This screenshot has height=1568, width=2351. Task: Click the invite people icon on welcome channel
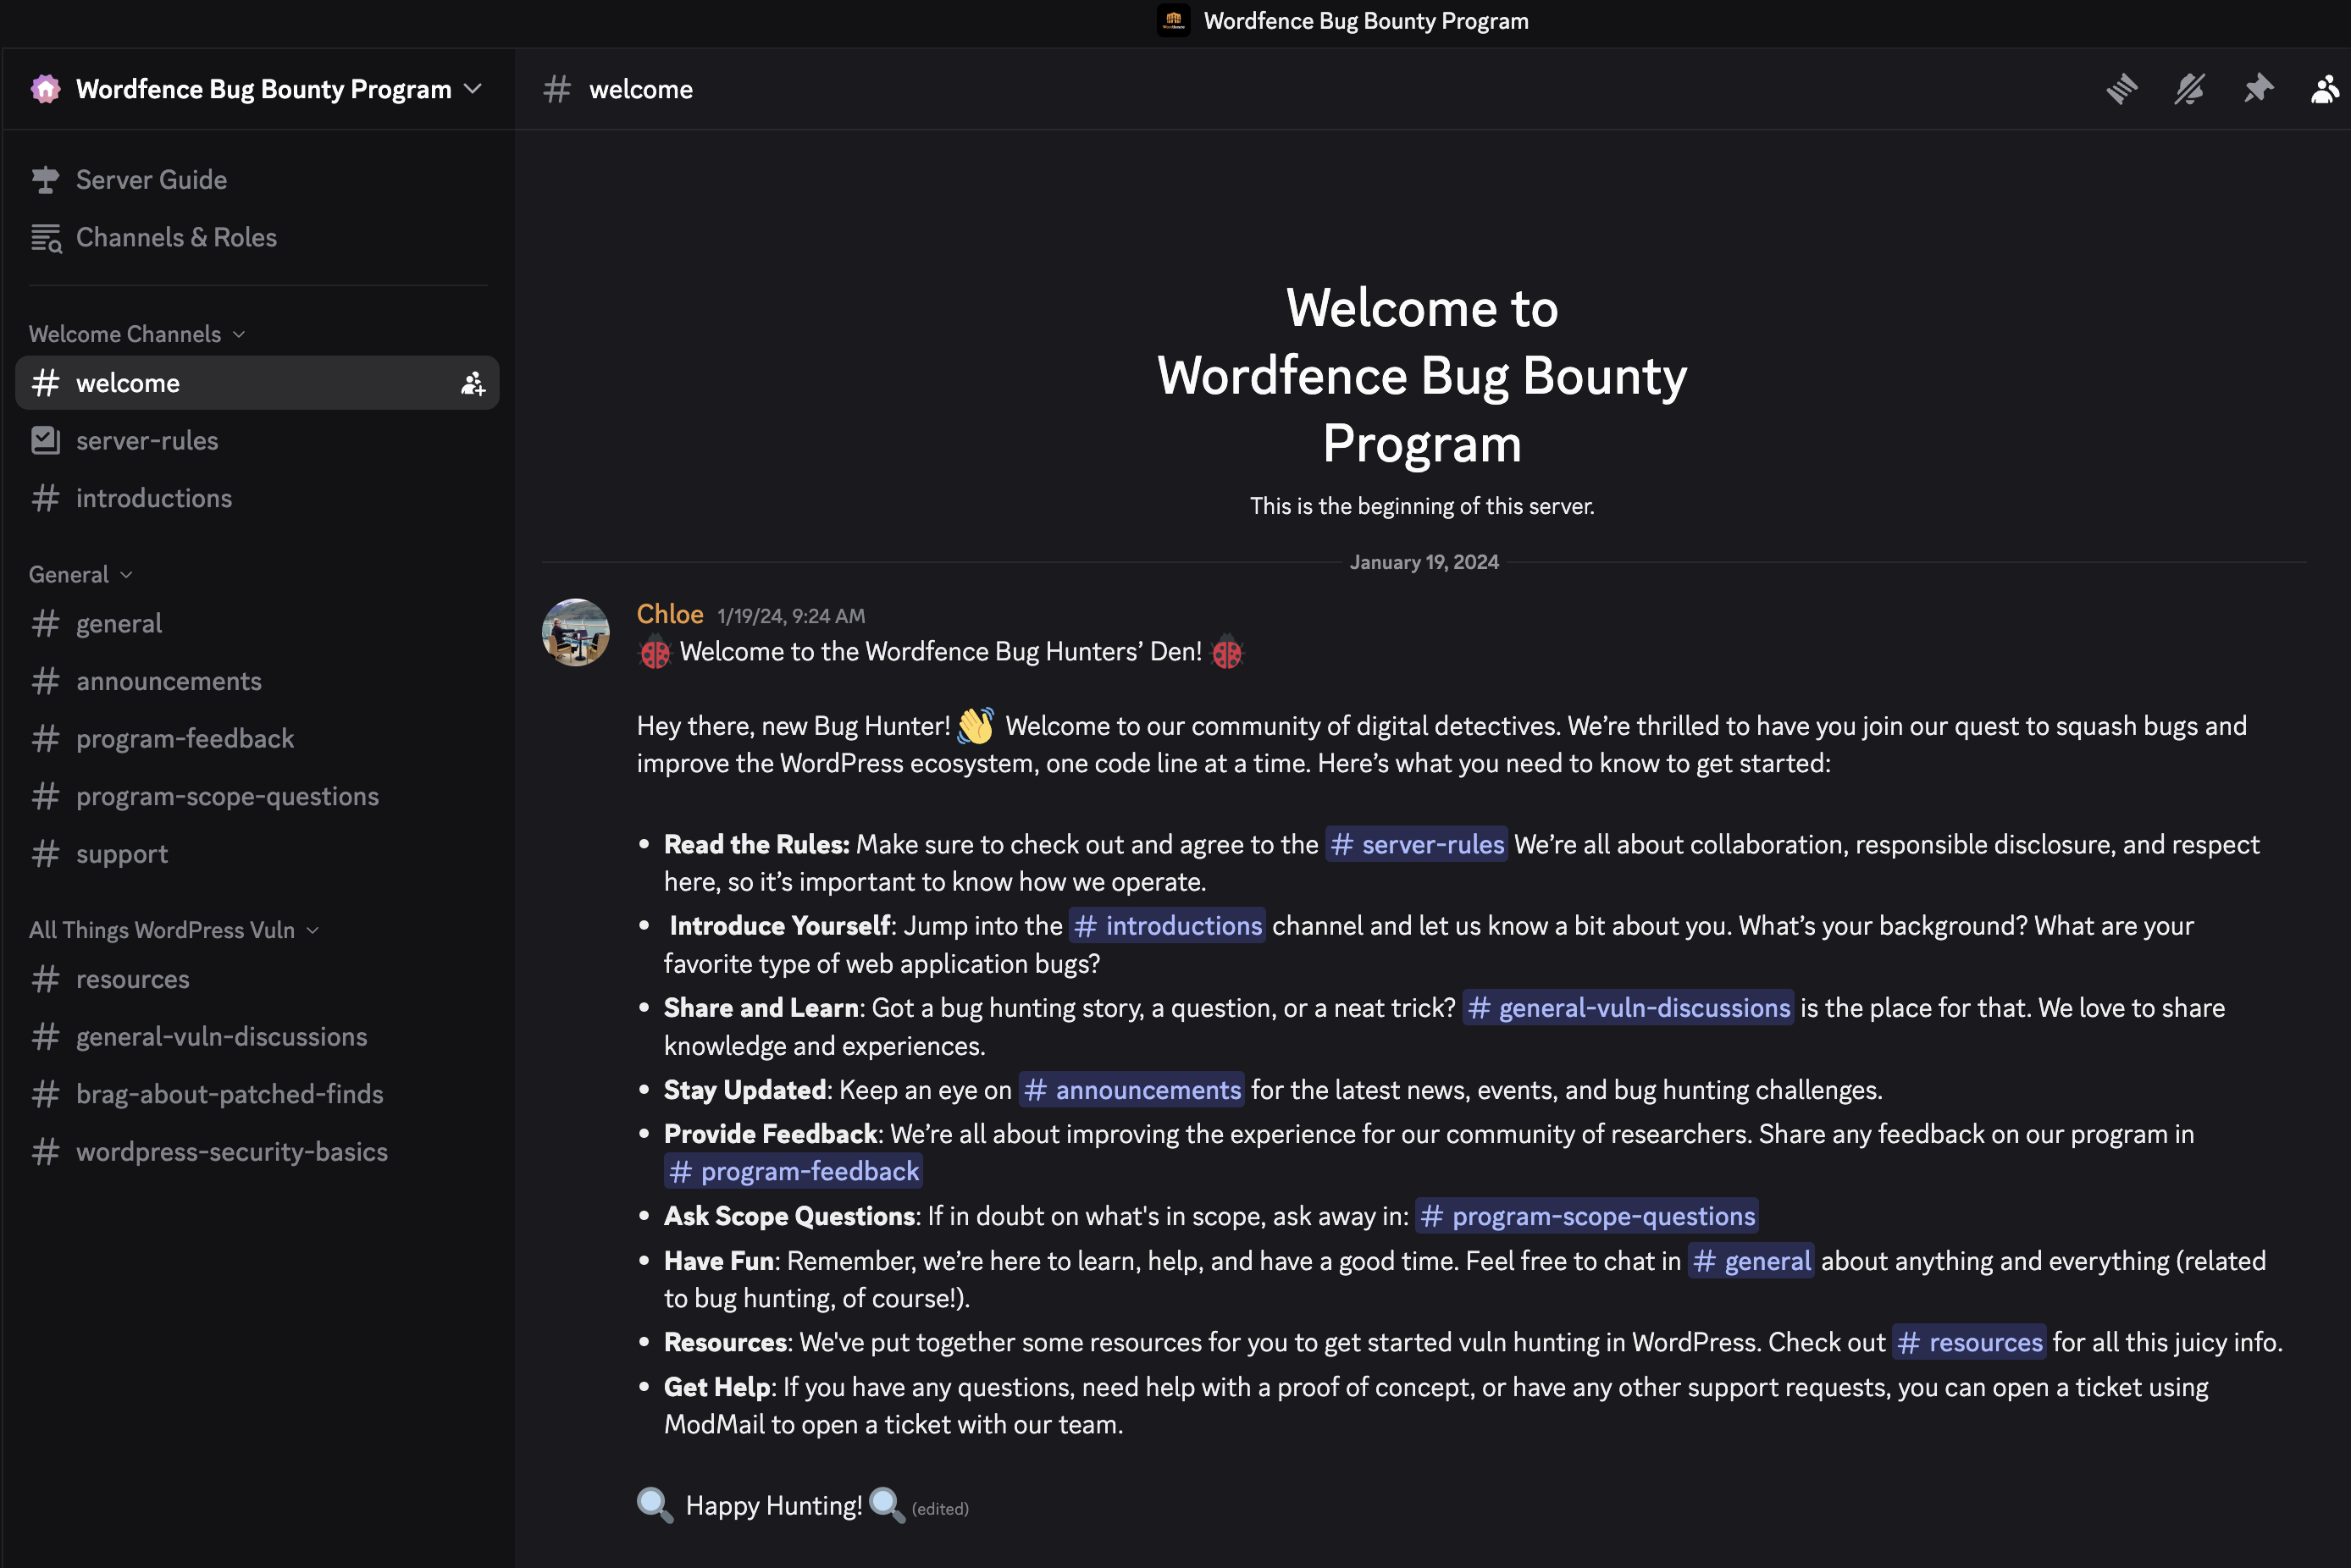point(472,383)
